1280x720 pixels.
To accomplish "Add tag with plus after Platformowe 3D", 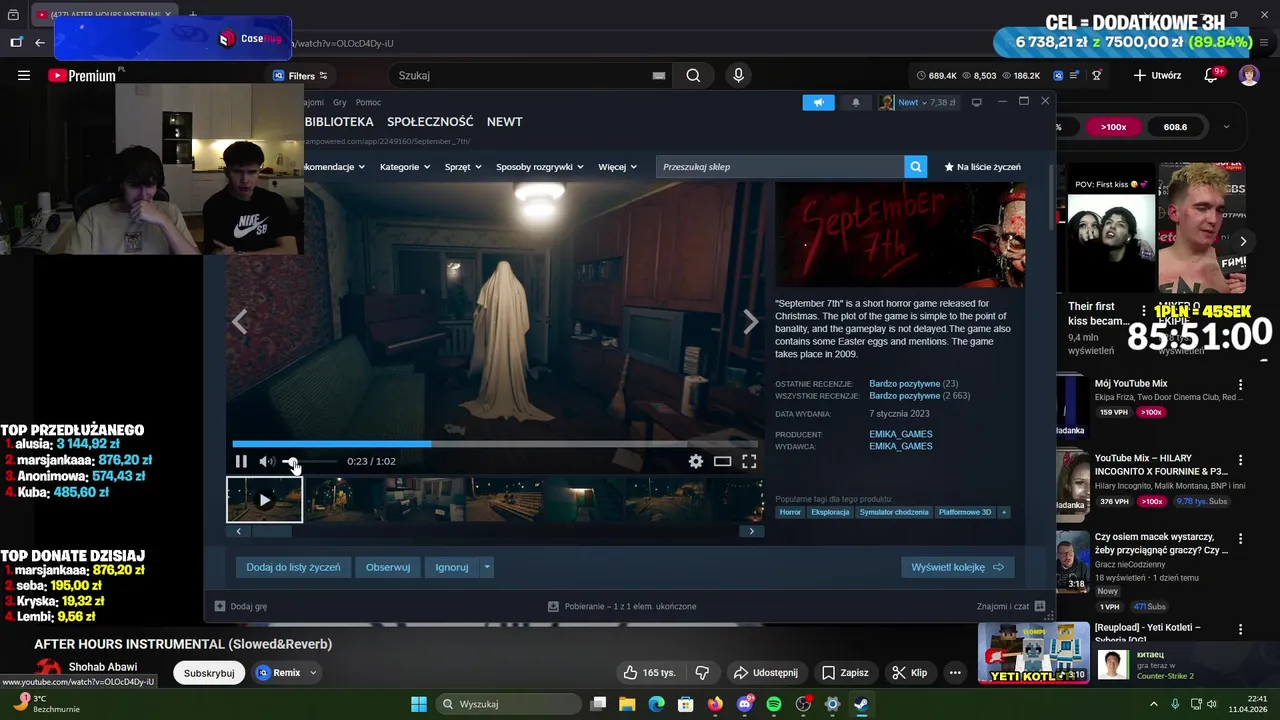I will pyautogui.click(x=1003, y=512).
